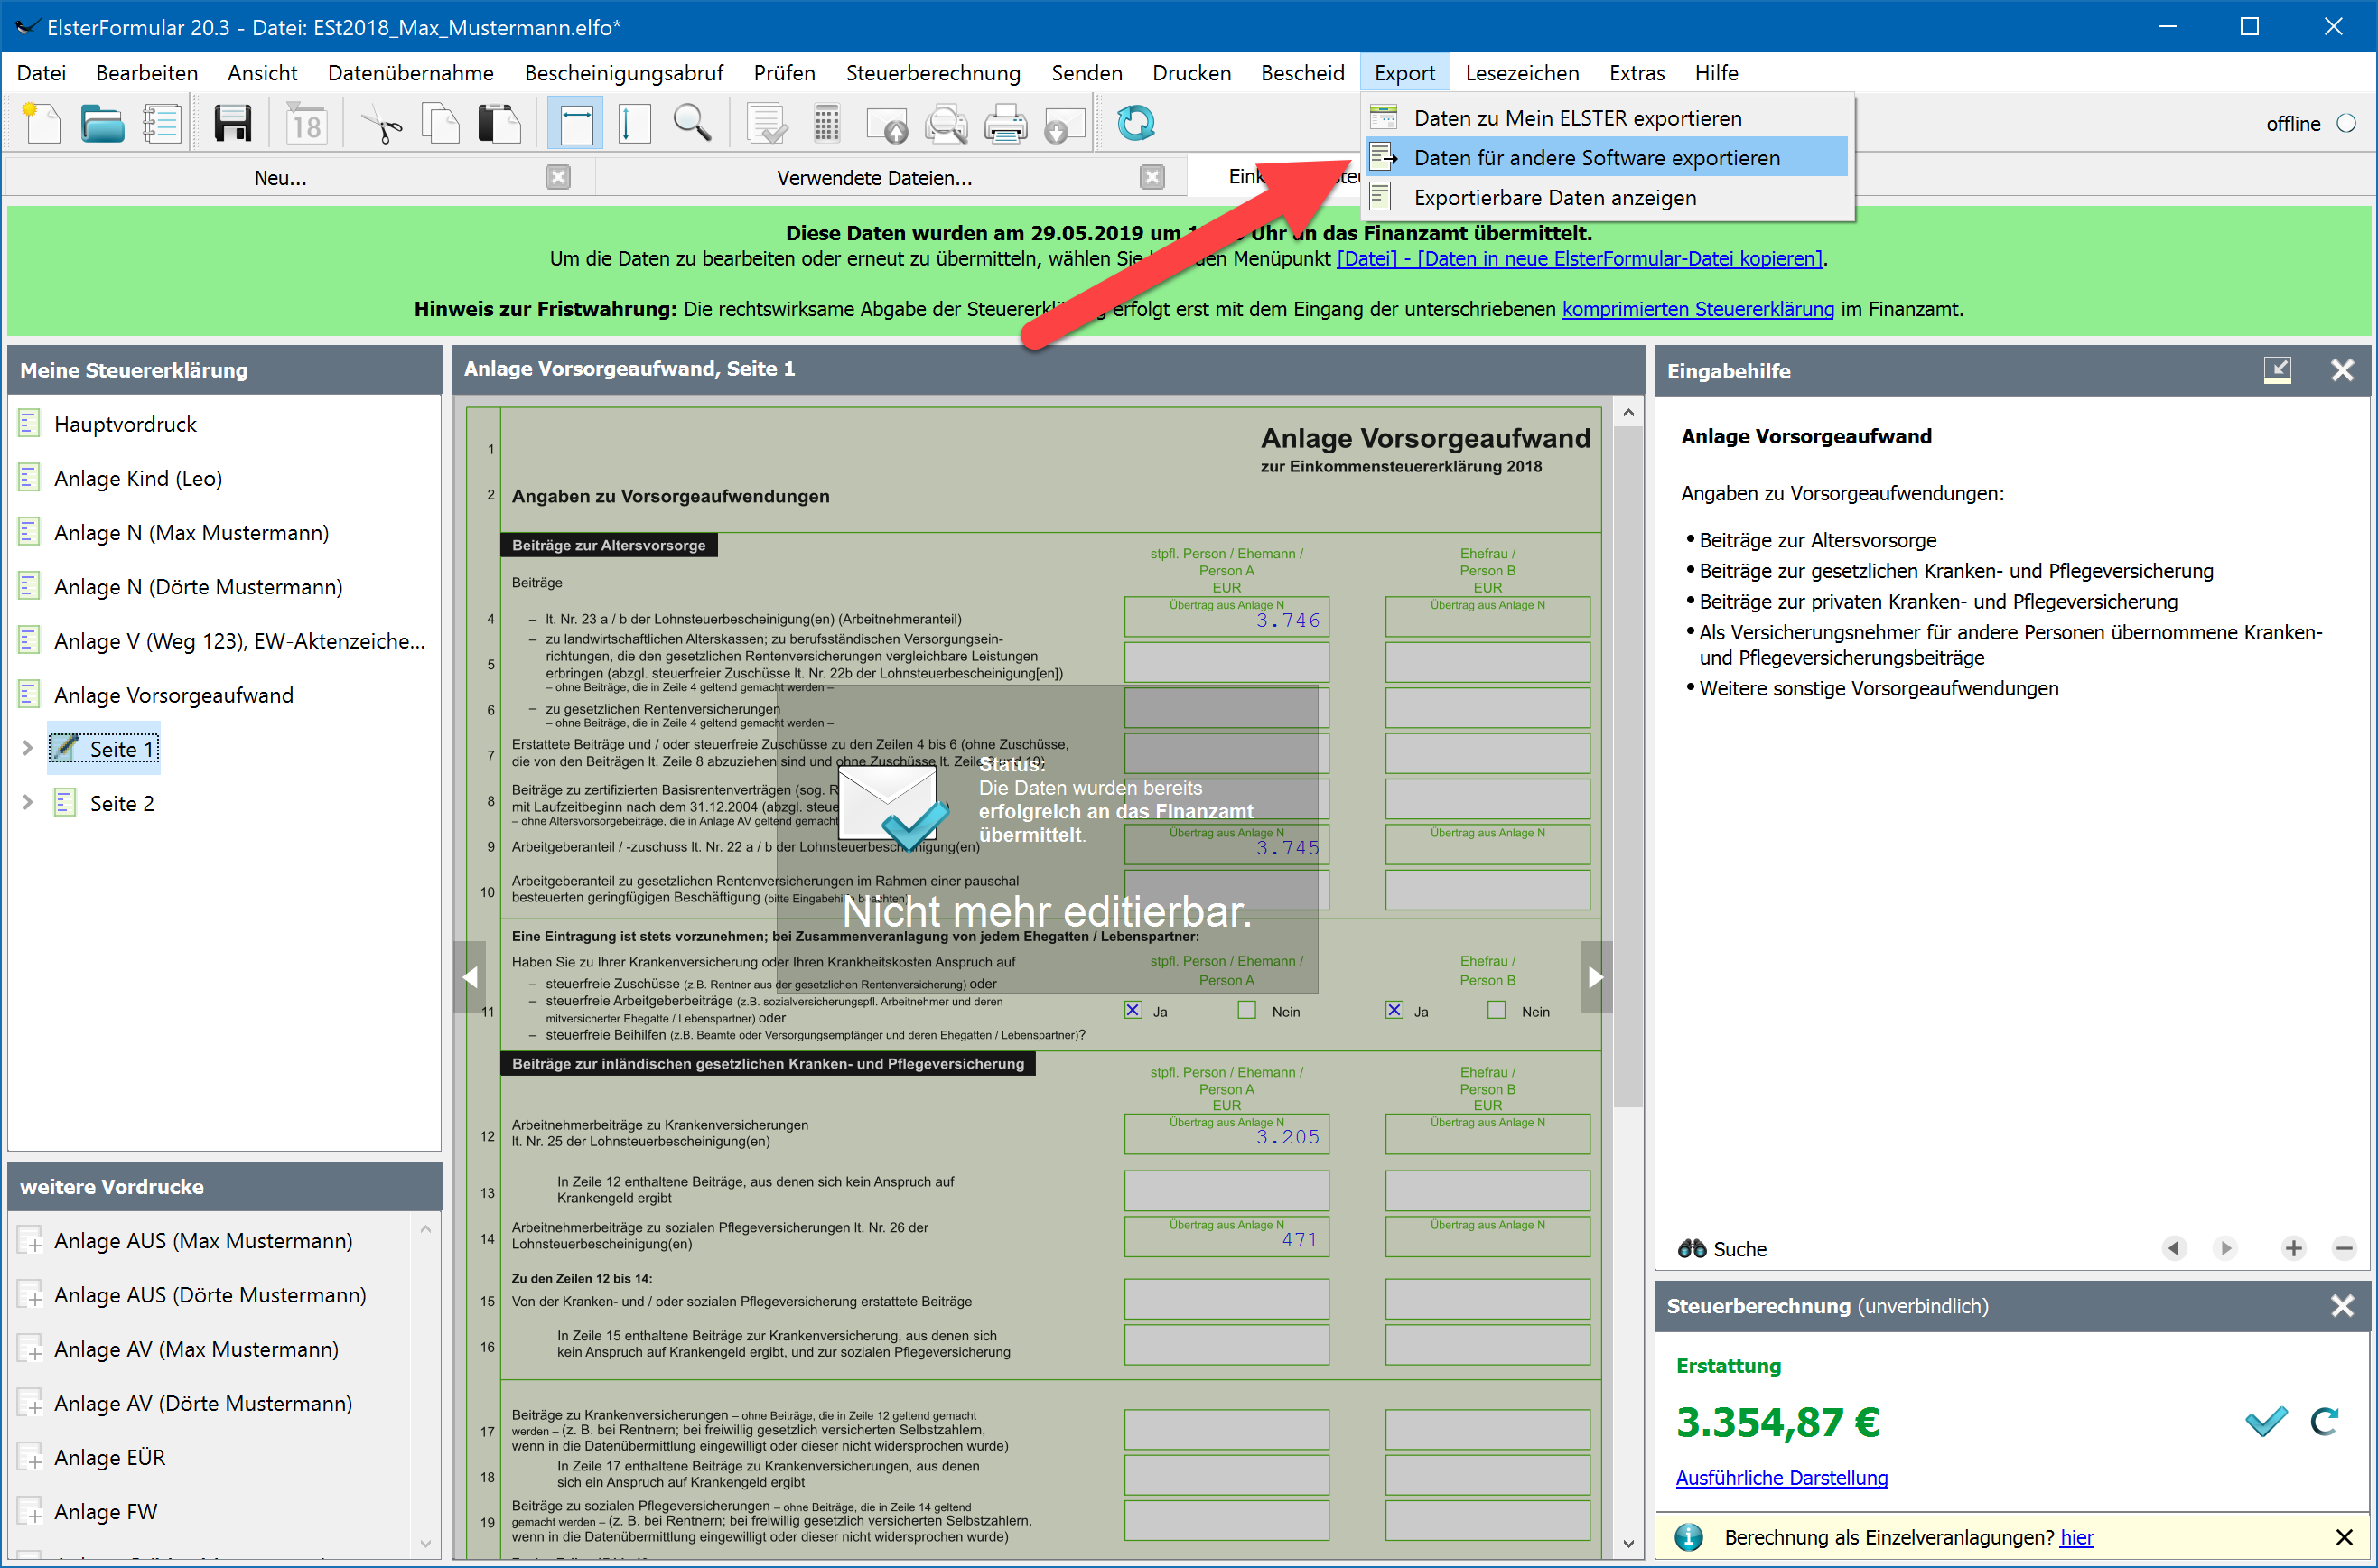This screenshot has width=2378, height=1568.
Task: Click the save floppy disk icon
Action: point(232,124)
